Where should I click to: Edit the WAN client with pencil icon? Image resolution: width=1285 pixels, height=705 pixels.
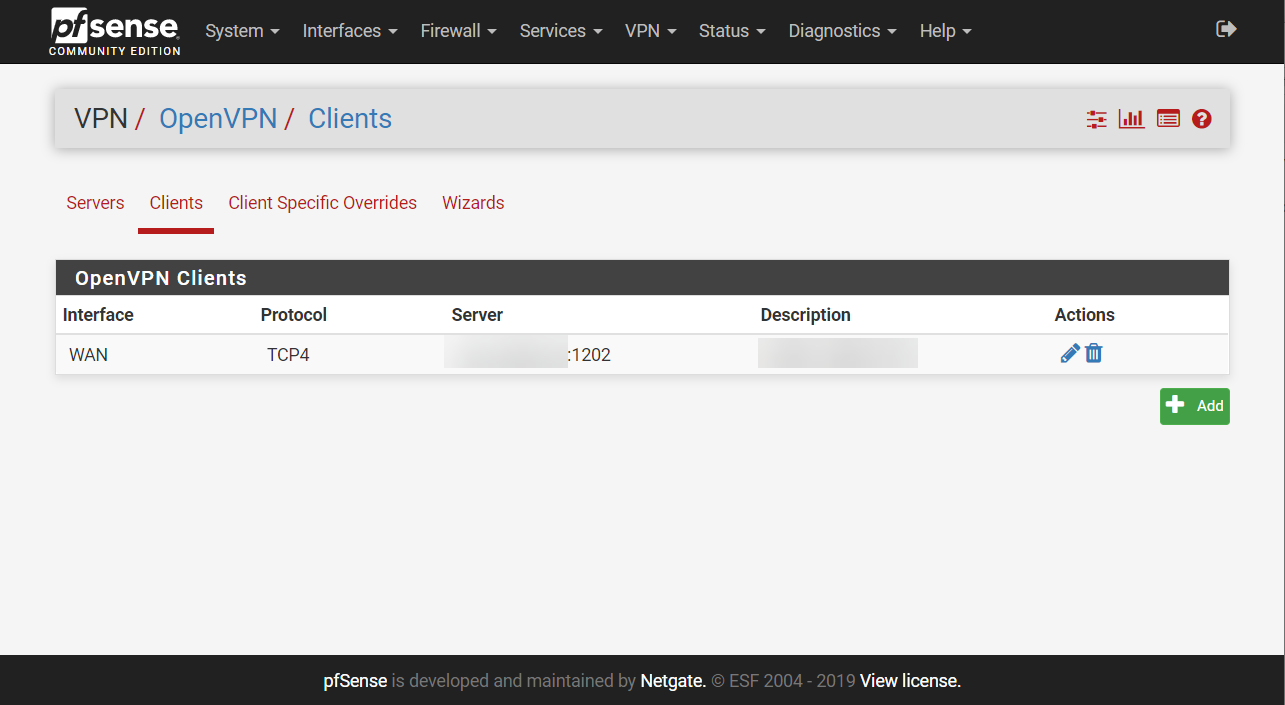pyautogui.click(x=1070, y=353)
